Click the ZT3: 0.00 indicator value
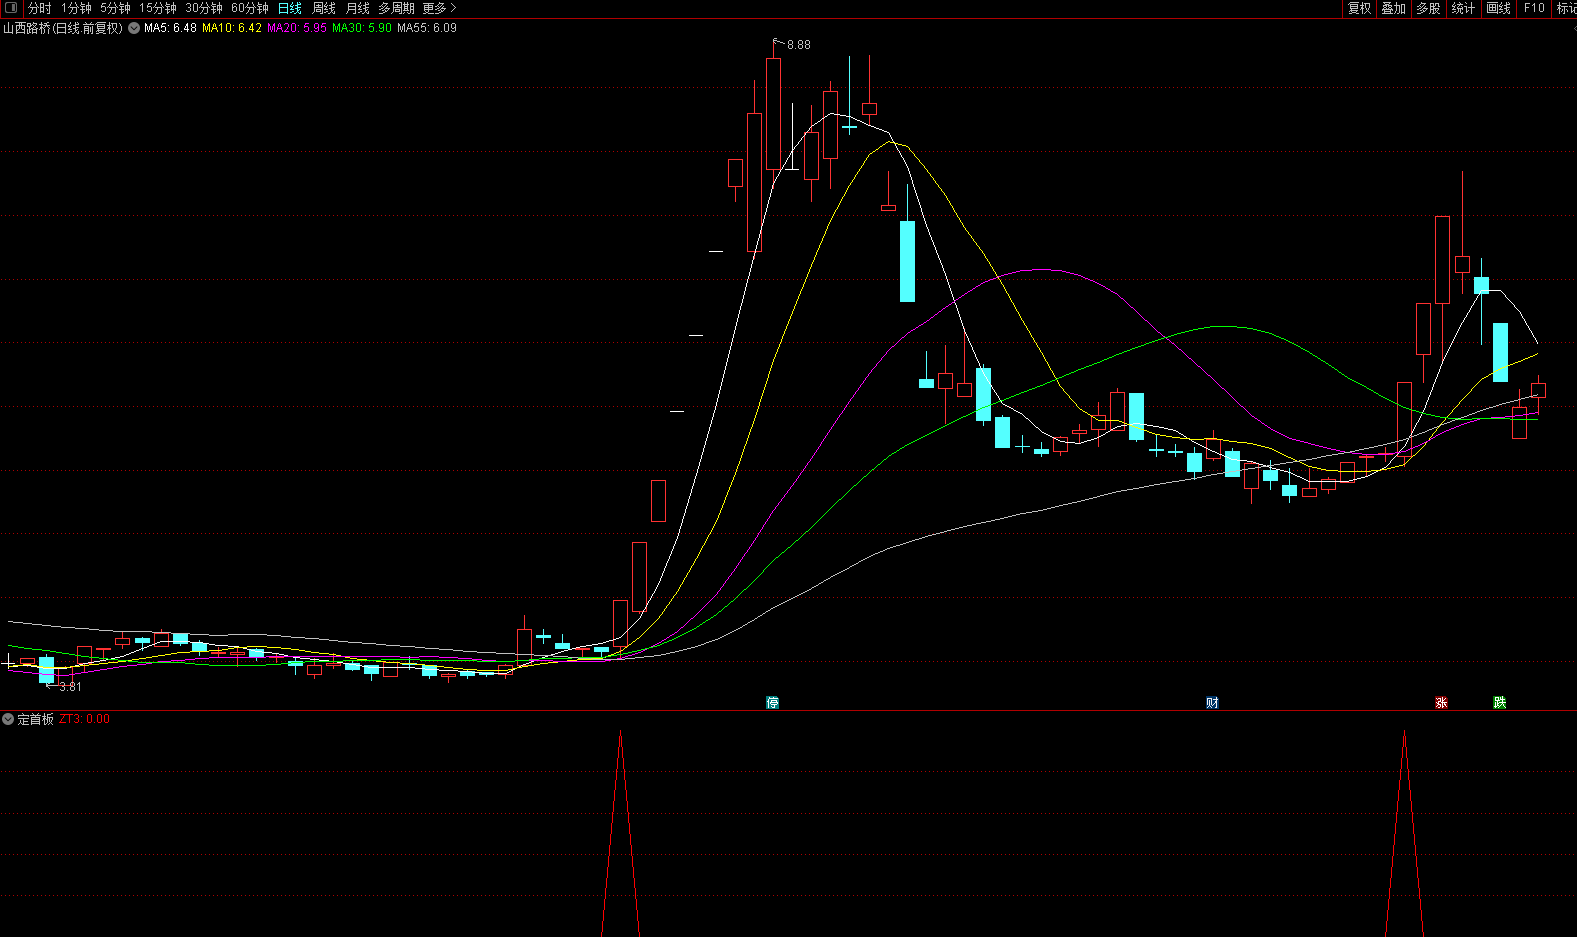 tap(85, 719)
